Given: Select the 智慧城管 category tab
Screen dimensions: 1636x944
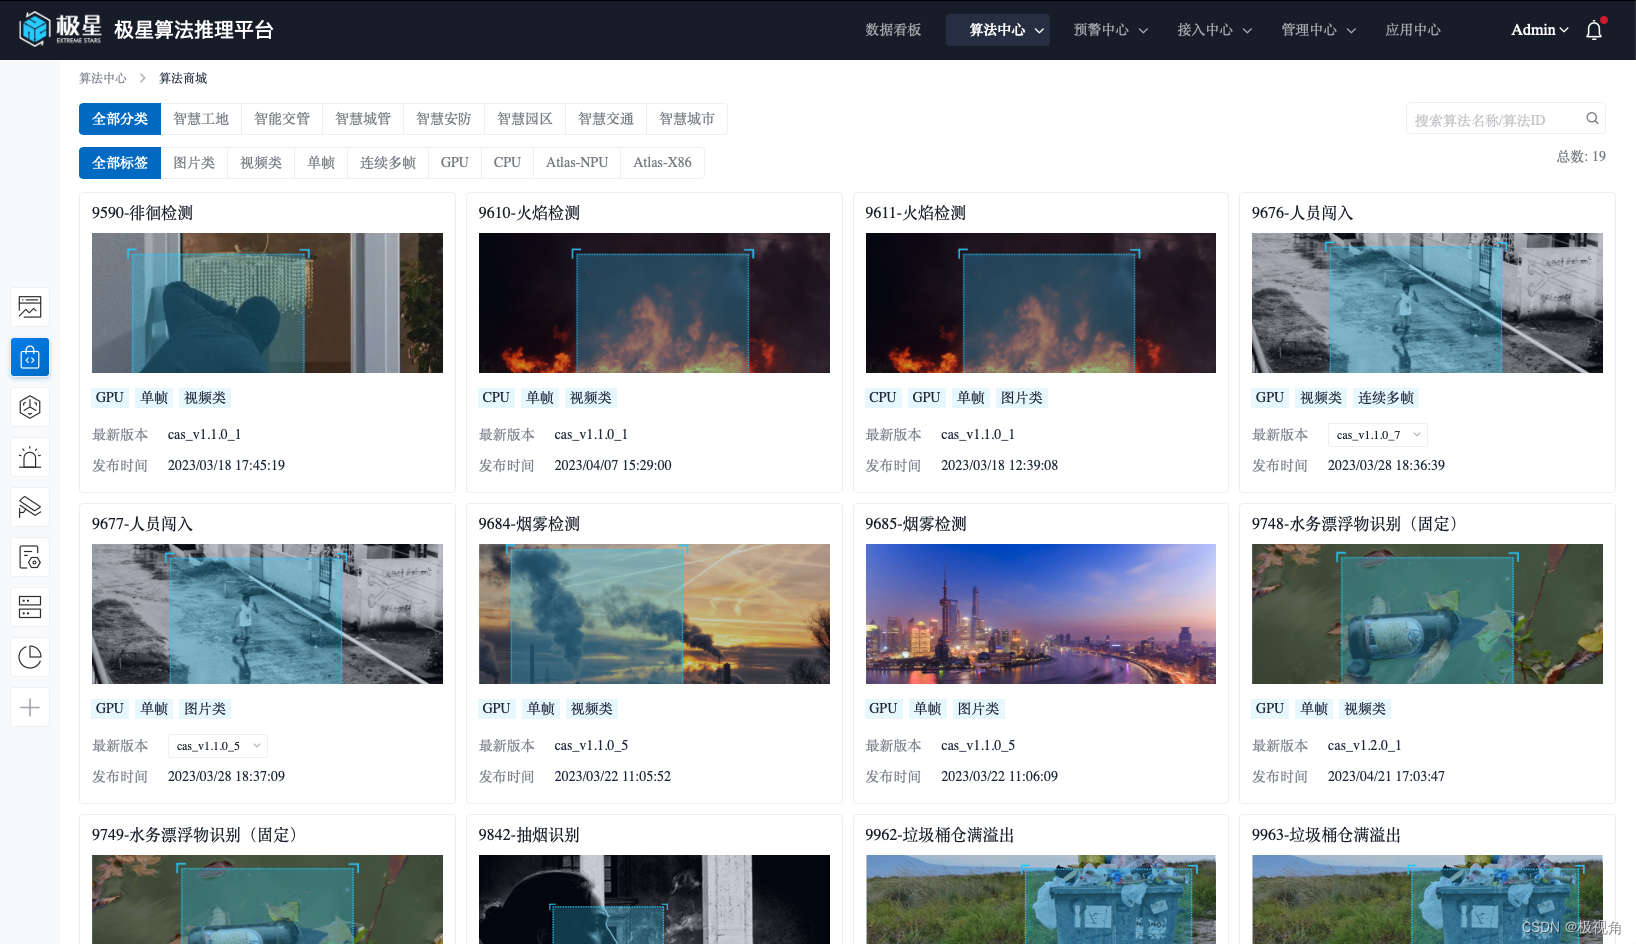Looking at the screenshot, I should (x=363, y=119).
